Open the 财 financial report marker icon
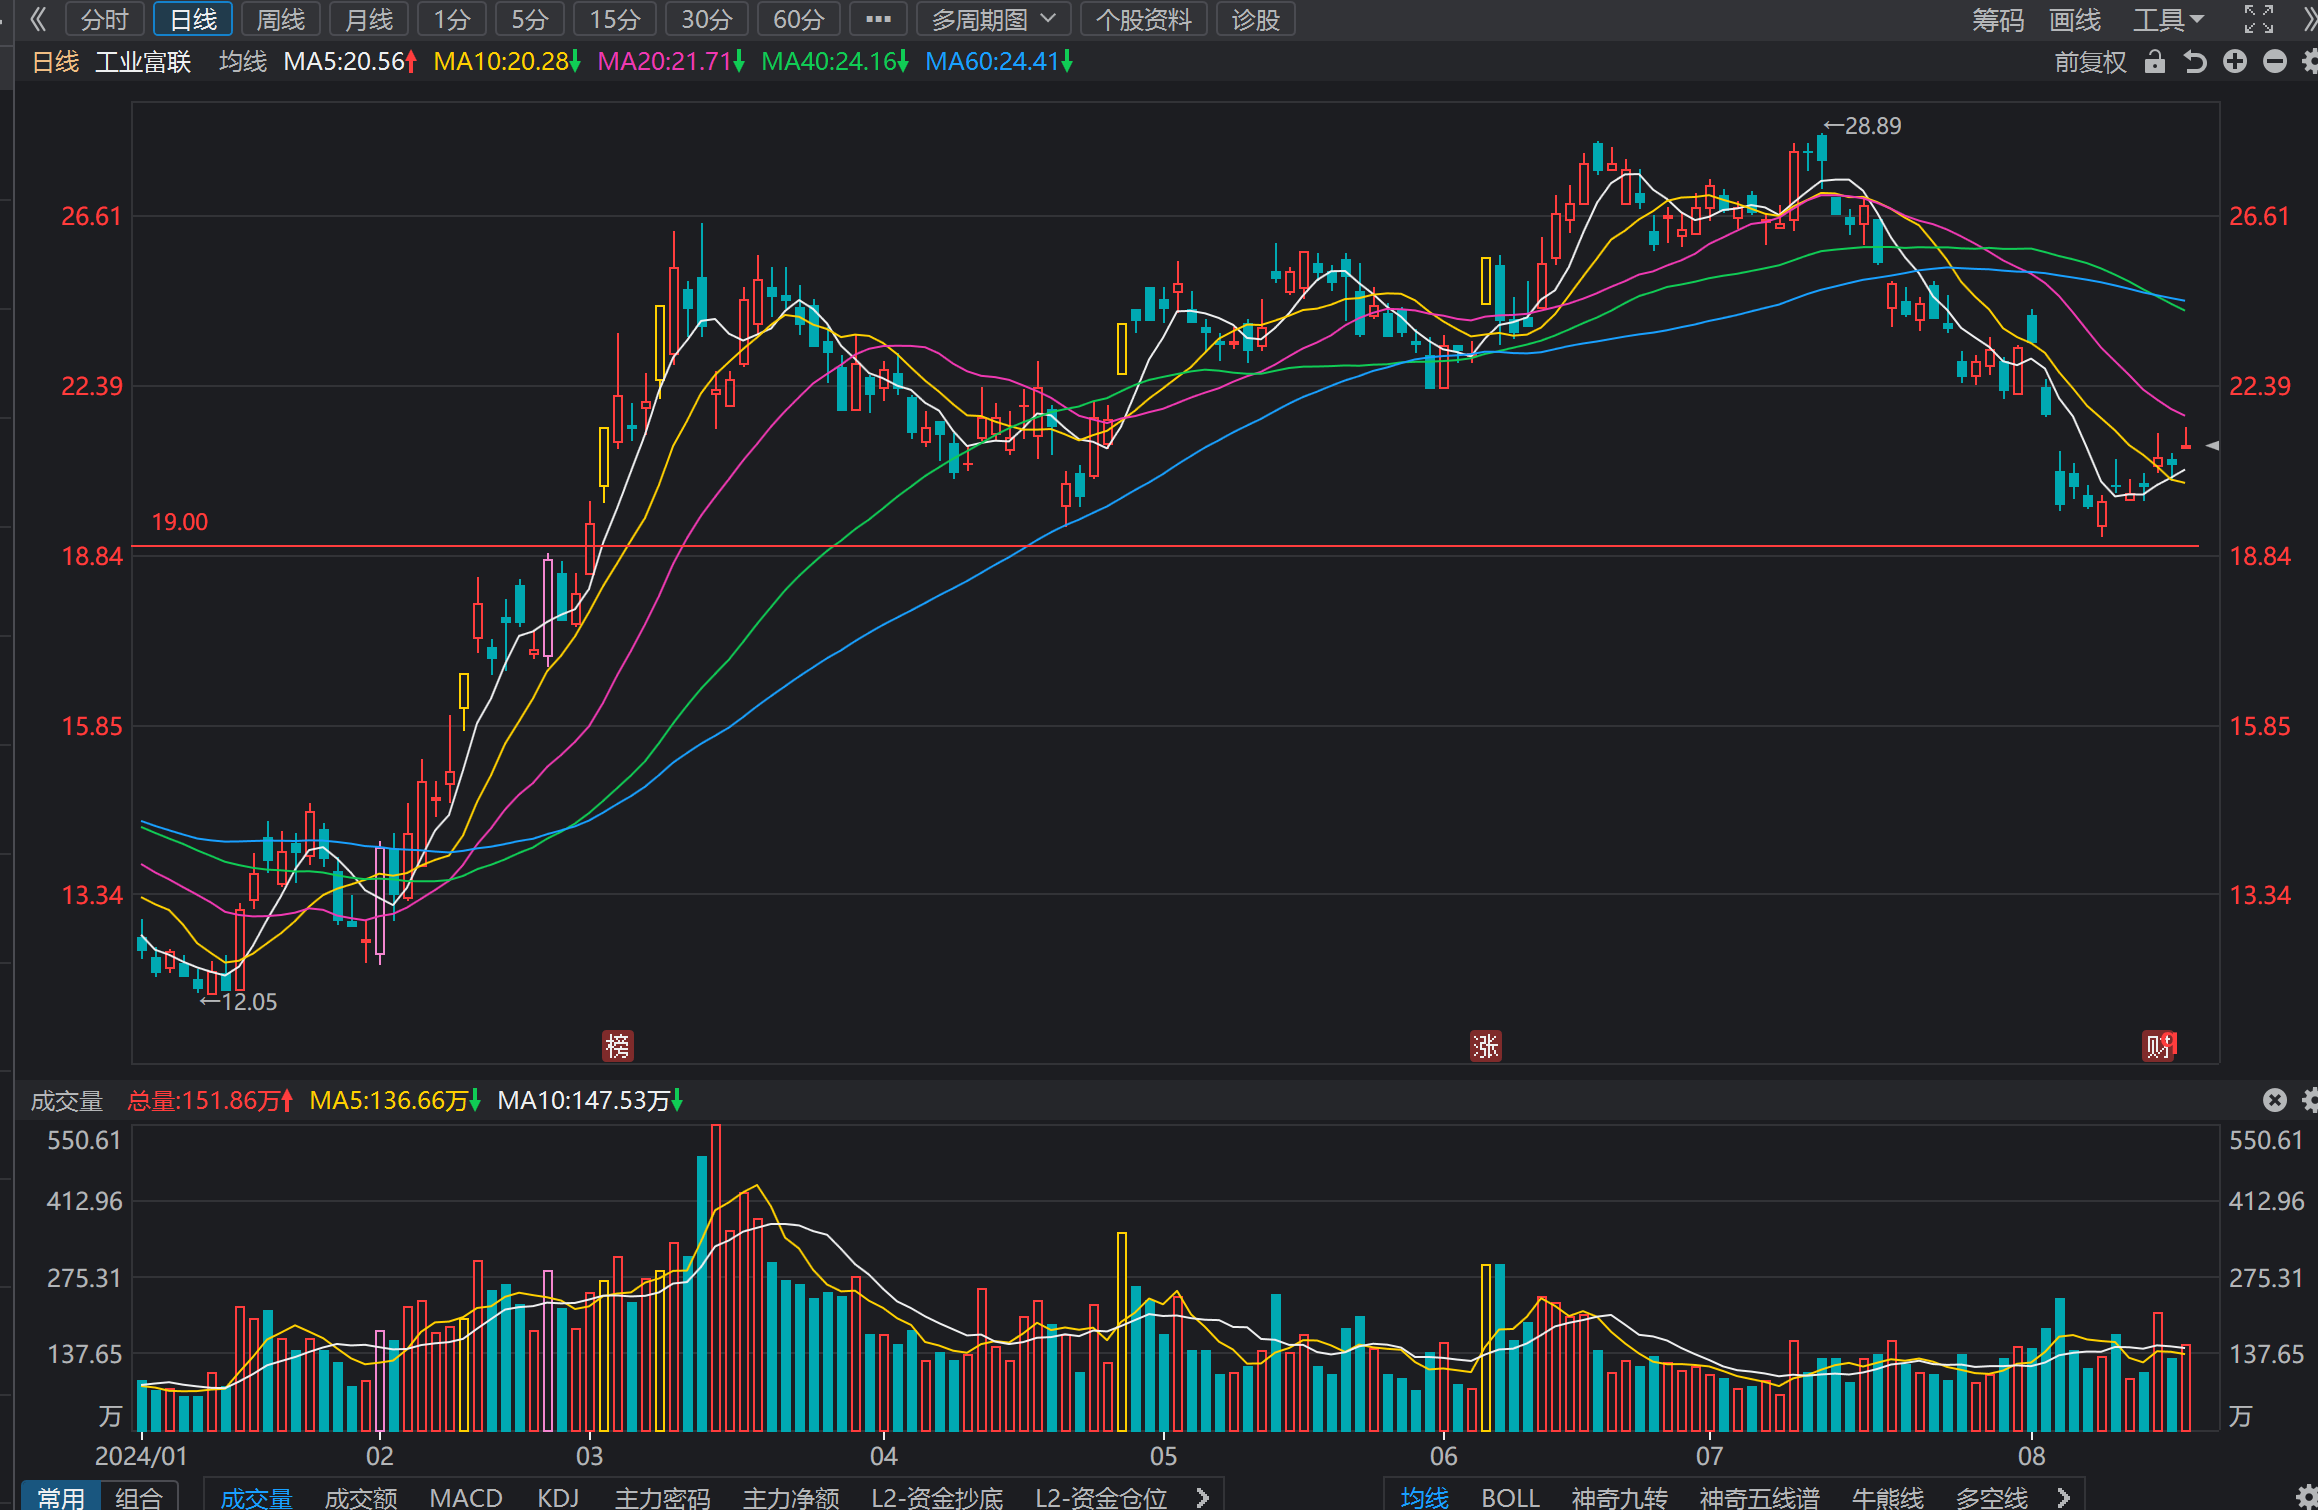Image resolution: width=2318 pixels, height=1510 pixels. coord(2158,1046)
